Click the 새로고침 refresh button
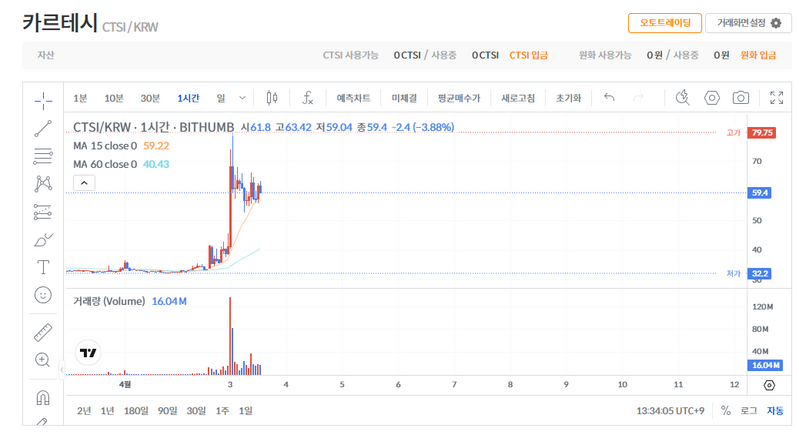799x435 pixels. click(x=518, y=98)
